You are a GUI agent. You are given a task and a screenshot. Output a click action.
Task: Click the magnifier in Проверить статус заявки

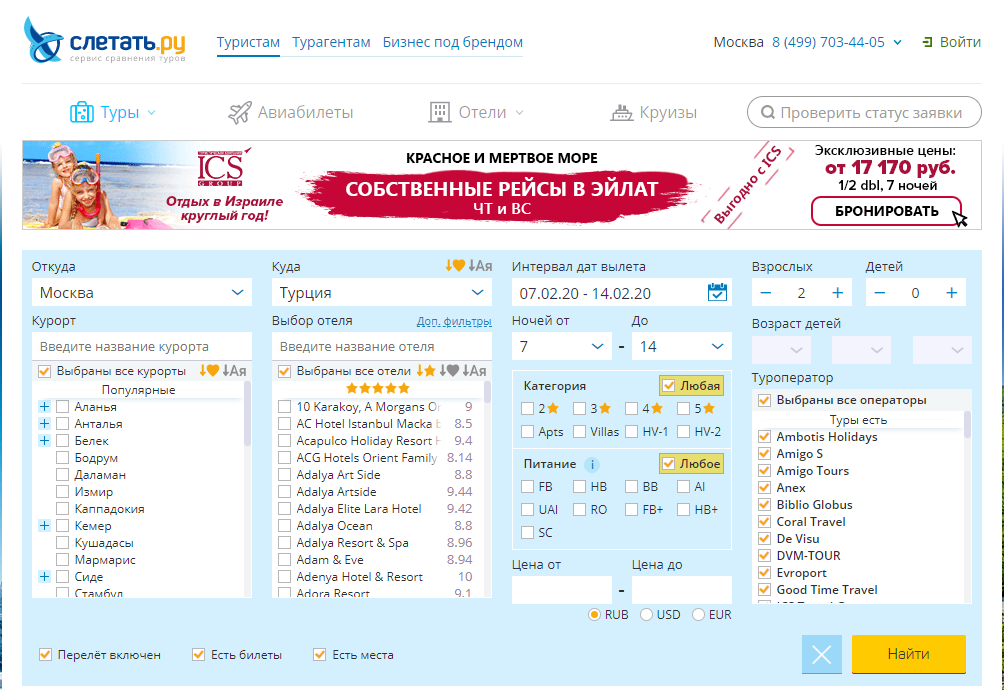pos(767,113)
